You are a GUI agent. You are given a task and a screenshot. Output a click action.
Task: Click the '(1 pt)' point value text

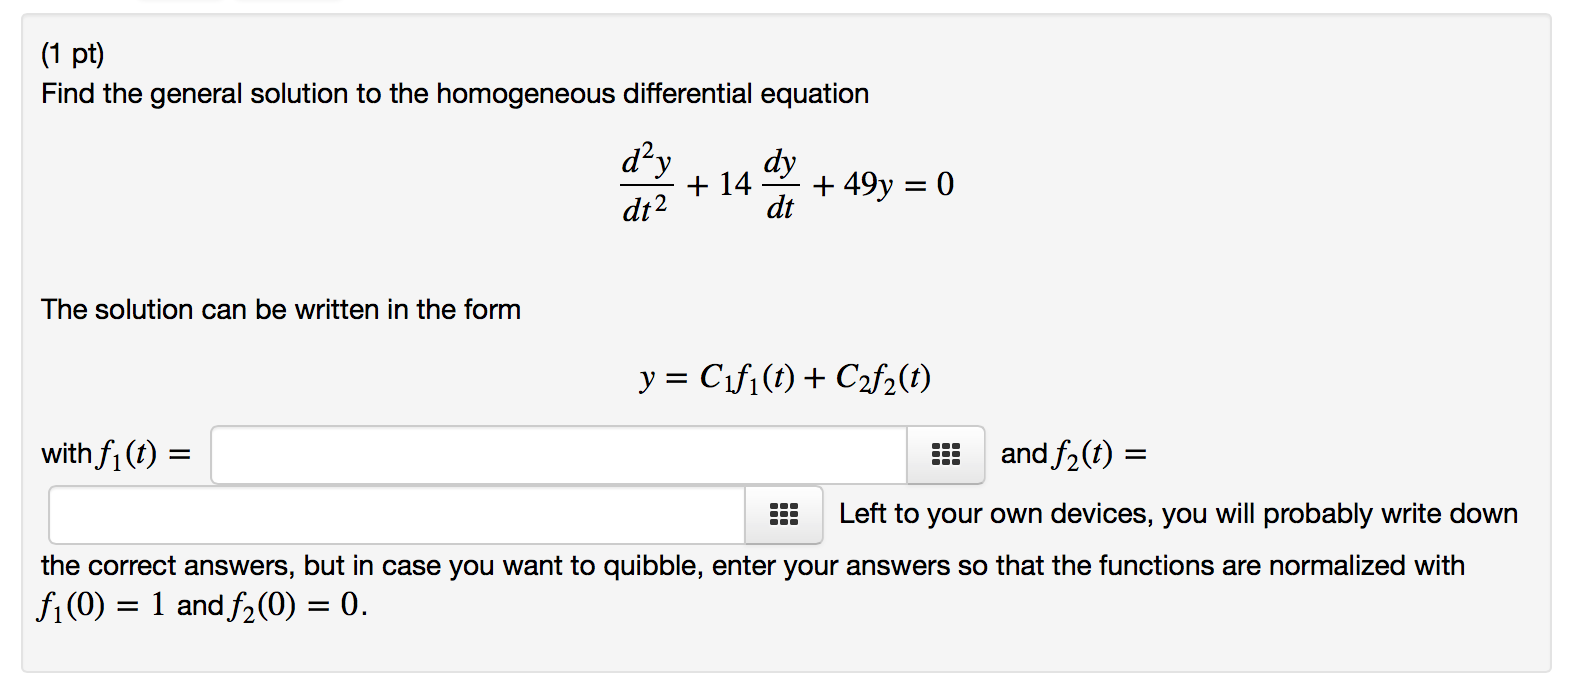[x=72, y=55]
